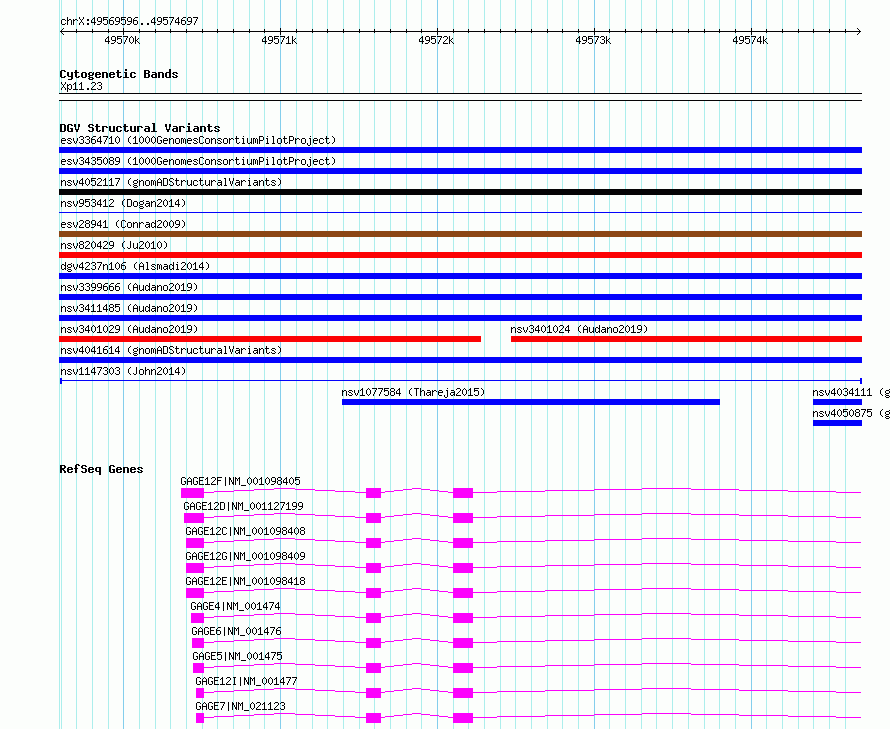Click the first exon block of GAGE4
This screenshot has height=729, width=890.
198,618
